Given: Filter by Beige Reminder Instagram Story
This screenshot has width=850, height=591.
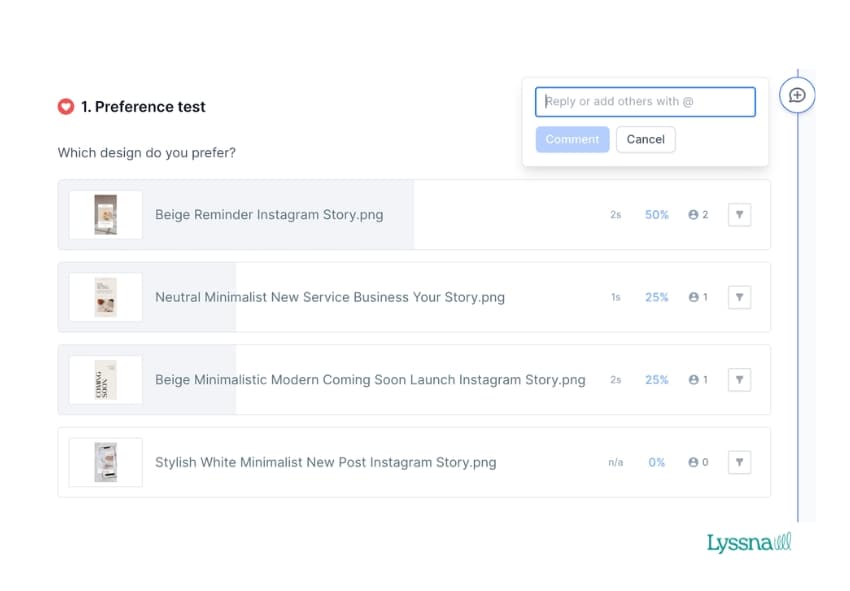Looking at the screenshot, I should [x=739, y=215].
